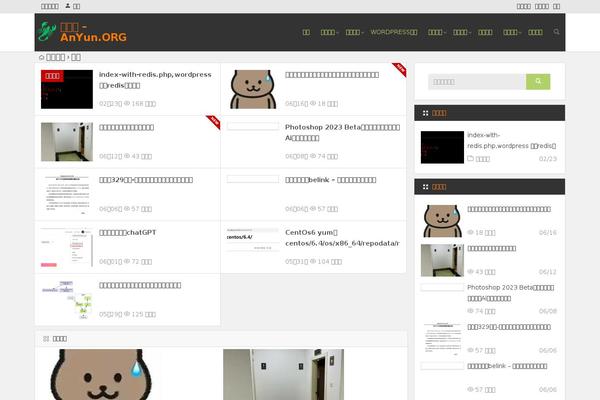Screen dimensions: 600x400
Task: Click the magnifier icon in the dark navigation bar
Action: [556, 32]
